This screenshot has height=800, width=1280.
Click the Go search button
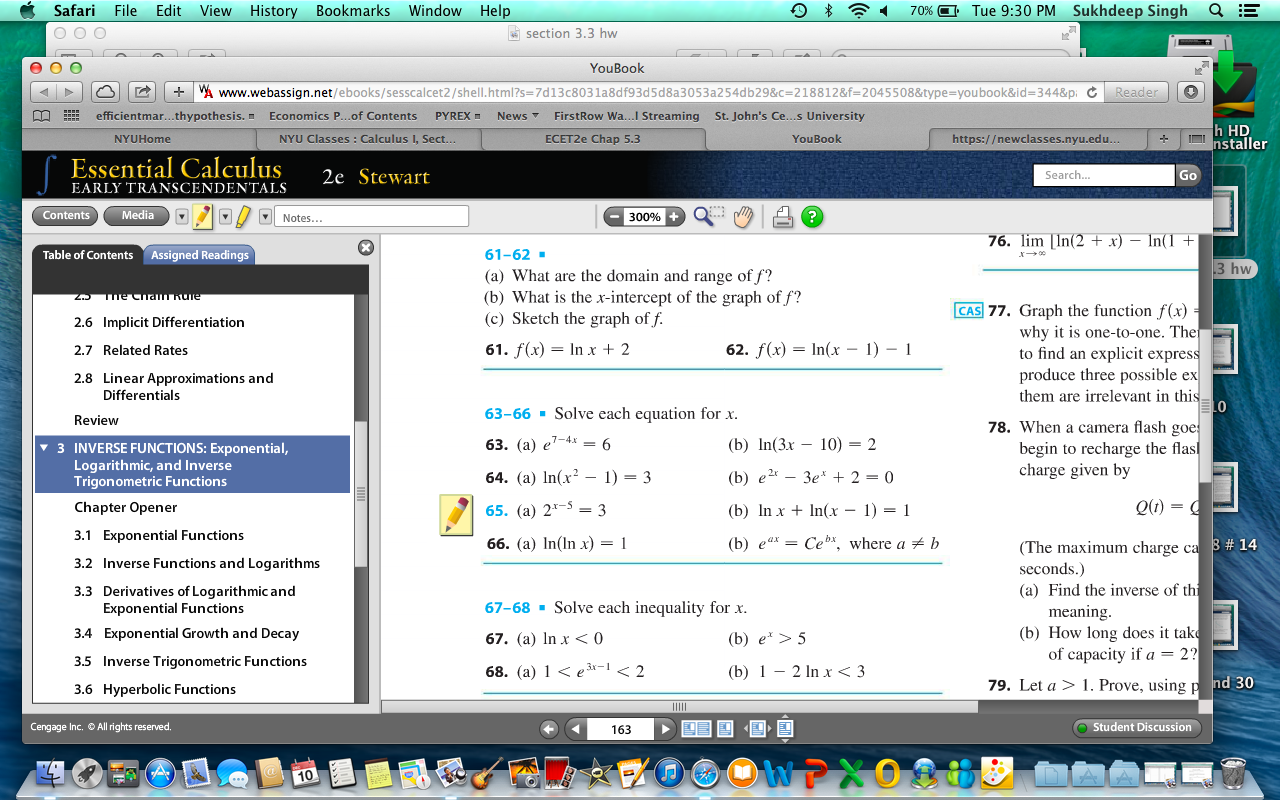(1187, 175)
